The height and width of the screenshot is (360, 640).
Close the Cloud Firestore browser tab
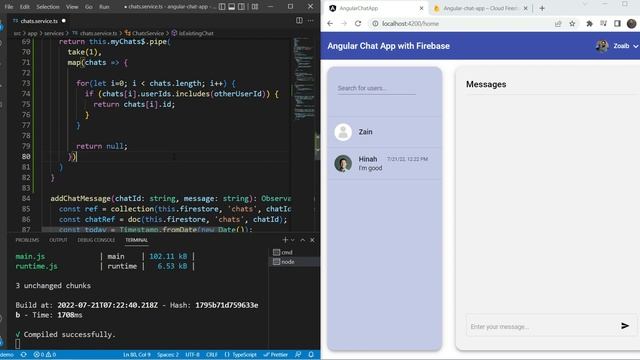click(525, 8)
